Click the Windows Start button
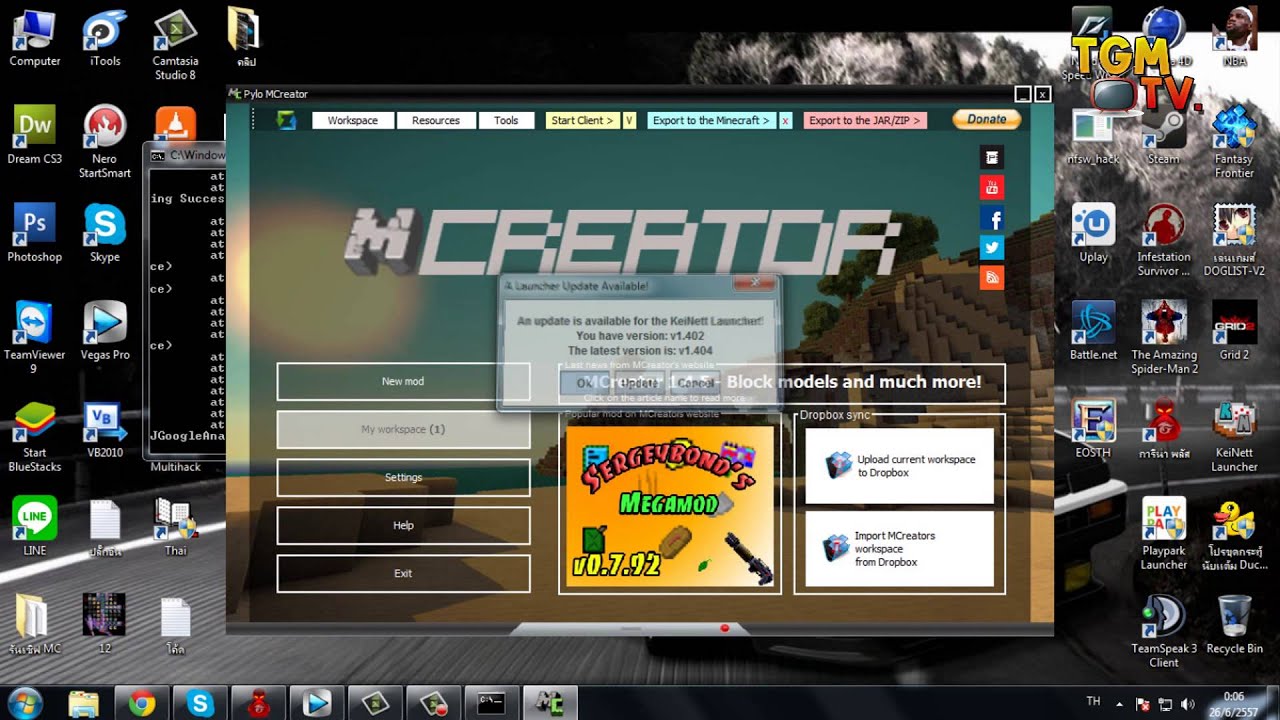The width and height of the screenshot is (1280, 720). pos(25,703)
